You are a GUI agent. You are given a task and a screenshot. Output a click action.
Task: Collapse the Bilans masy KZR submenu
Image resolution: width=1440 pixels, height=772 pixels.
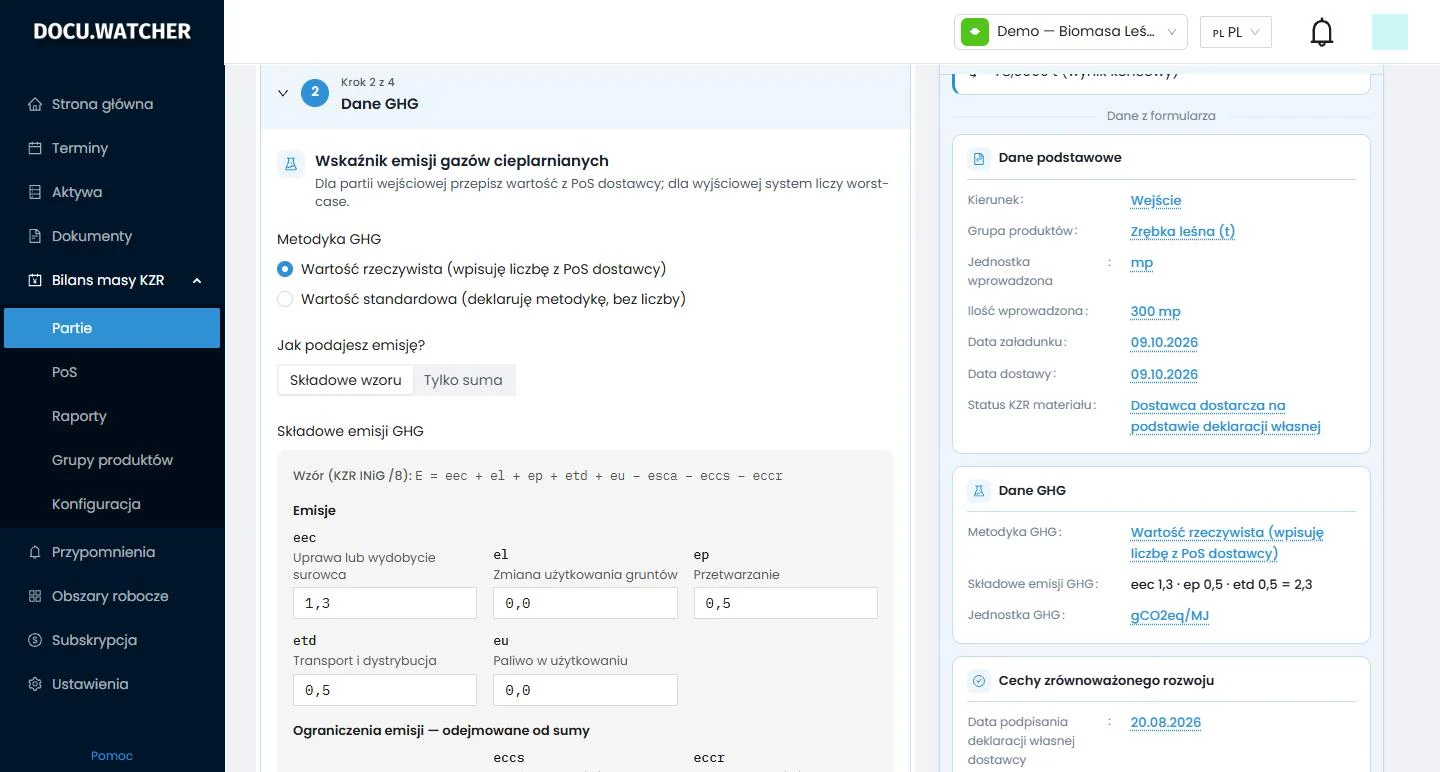(x=197, y=281)
